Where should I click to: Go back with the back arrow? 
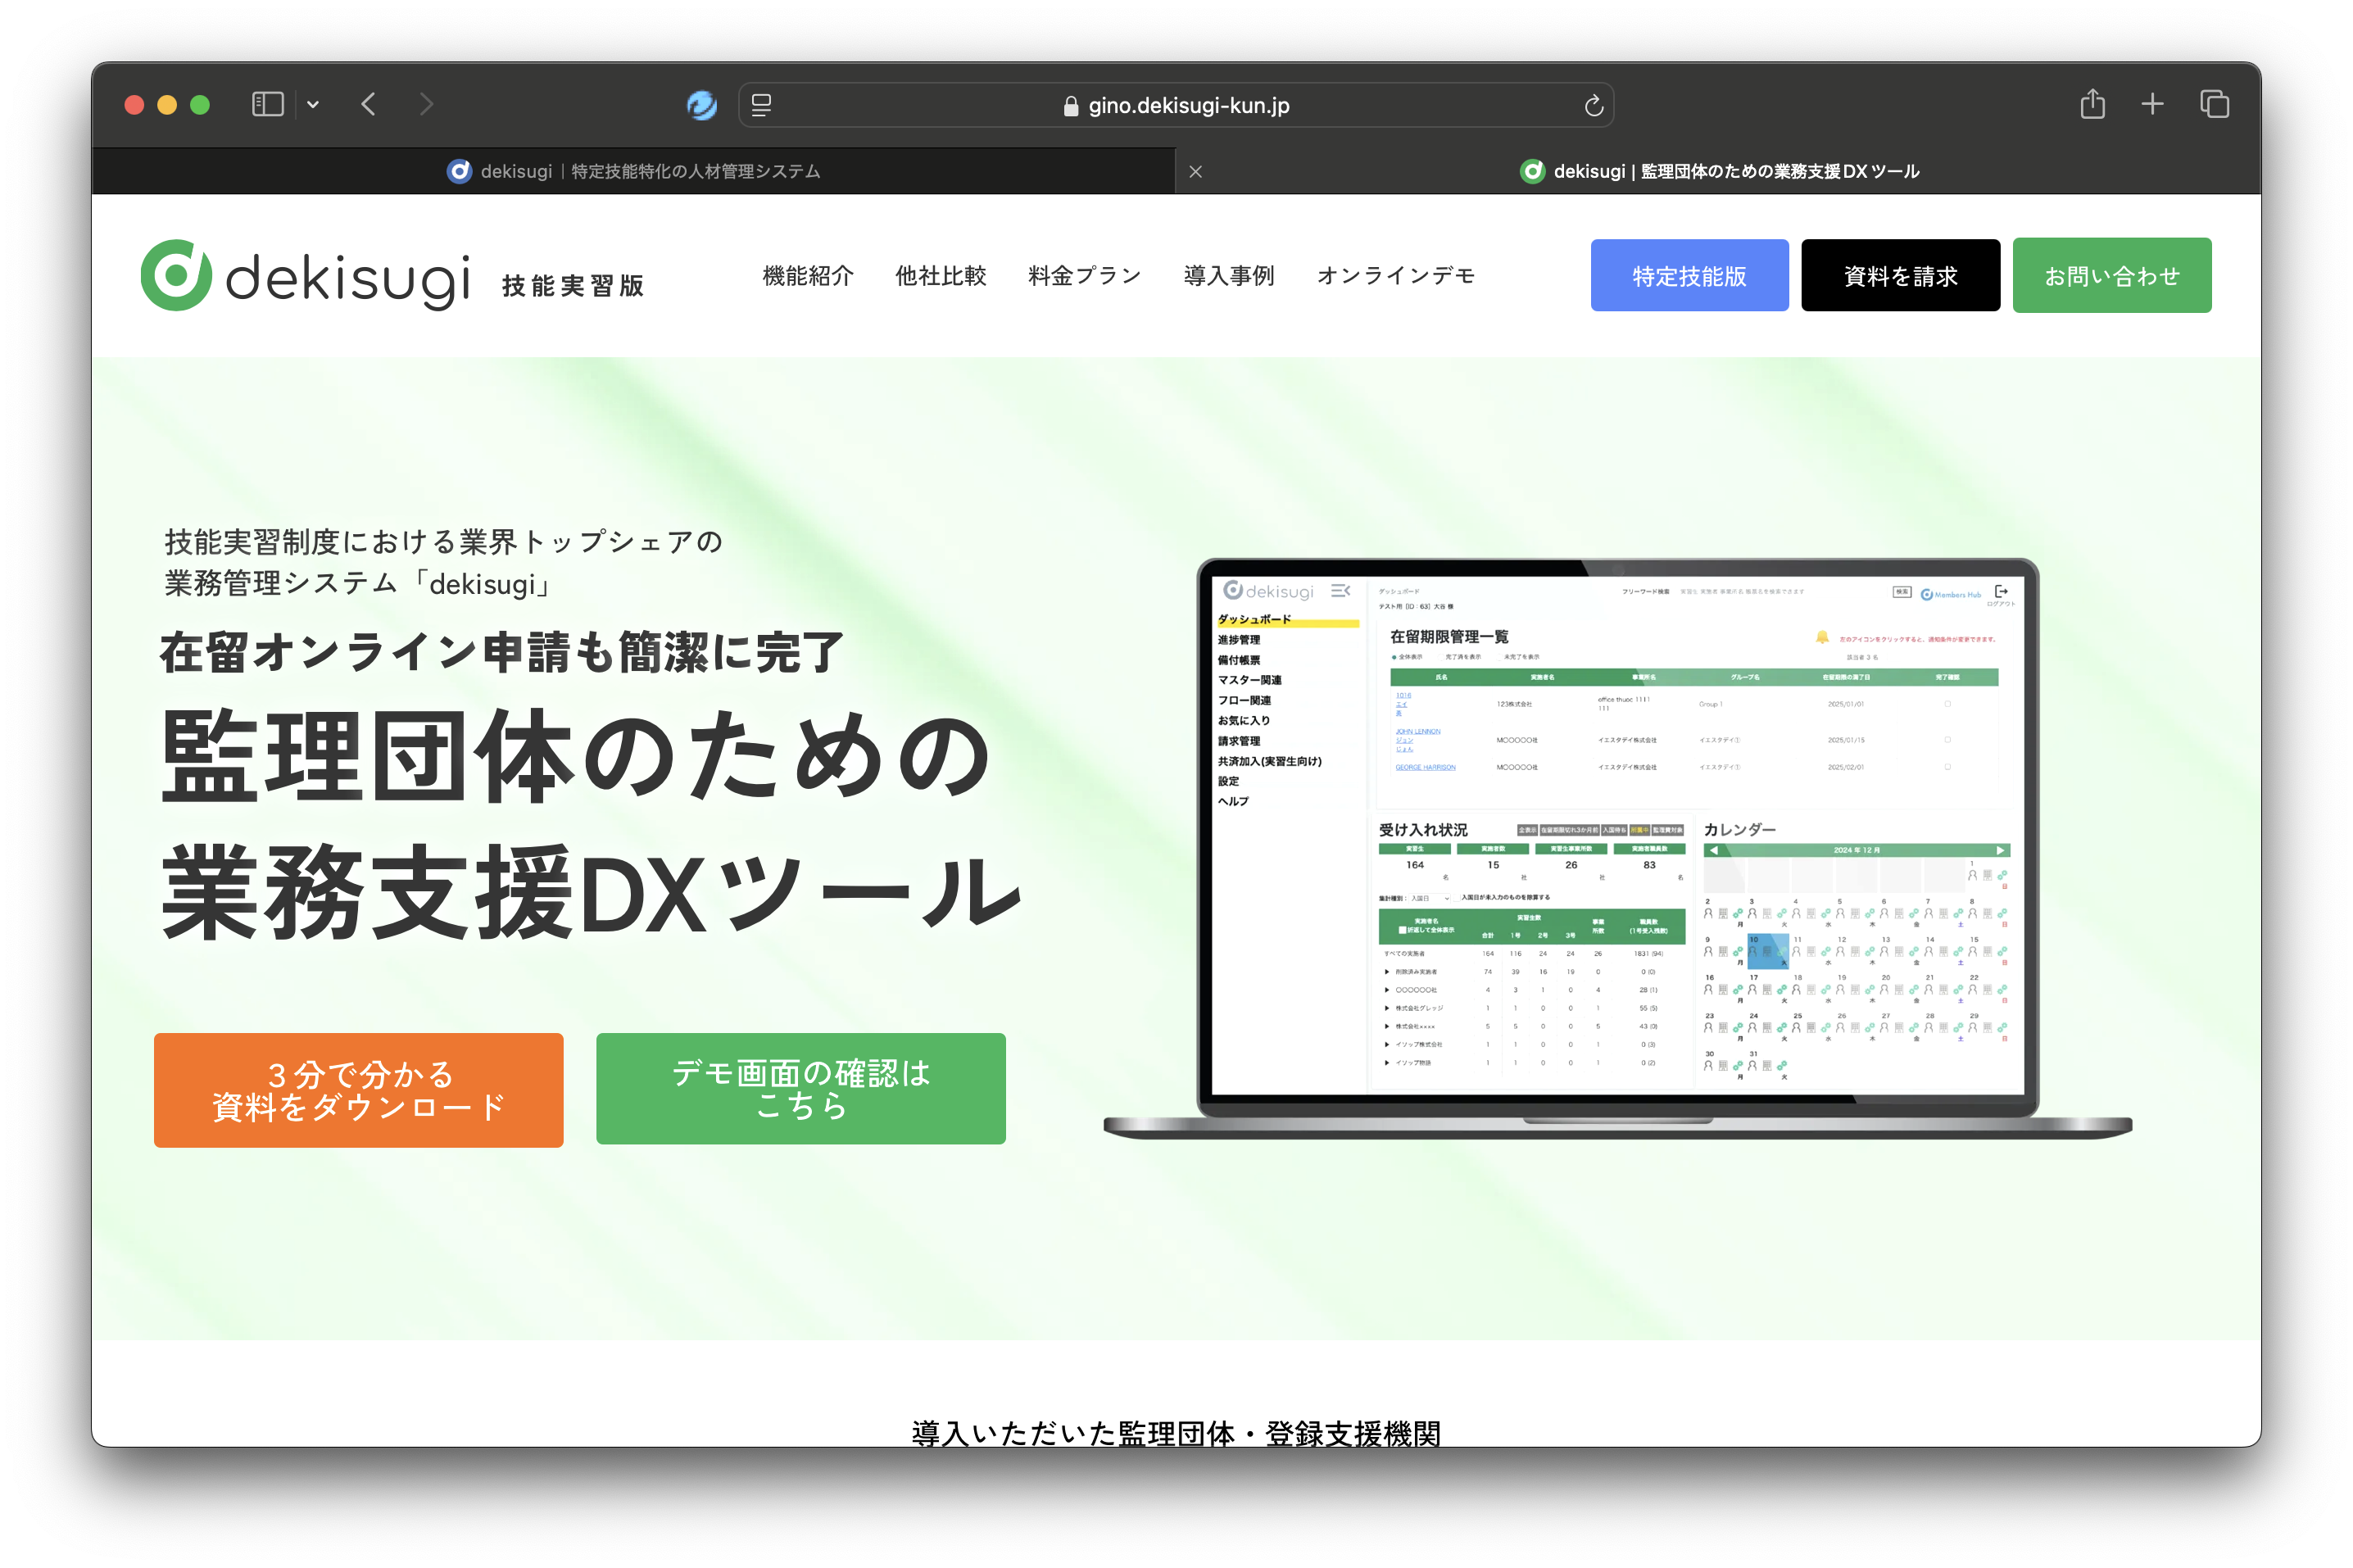coord(369,104)
